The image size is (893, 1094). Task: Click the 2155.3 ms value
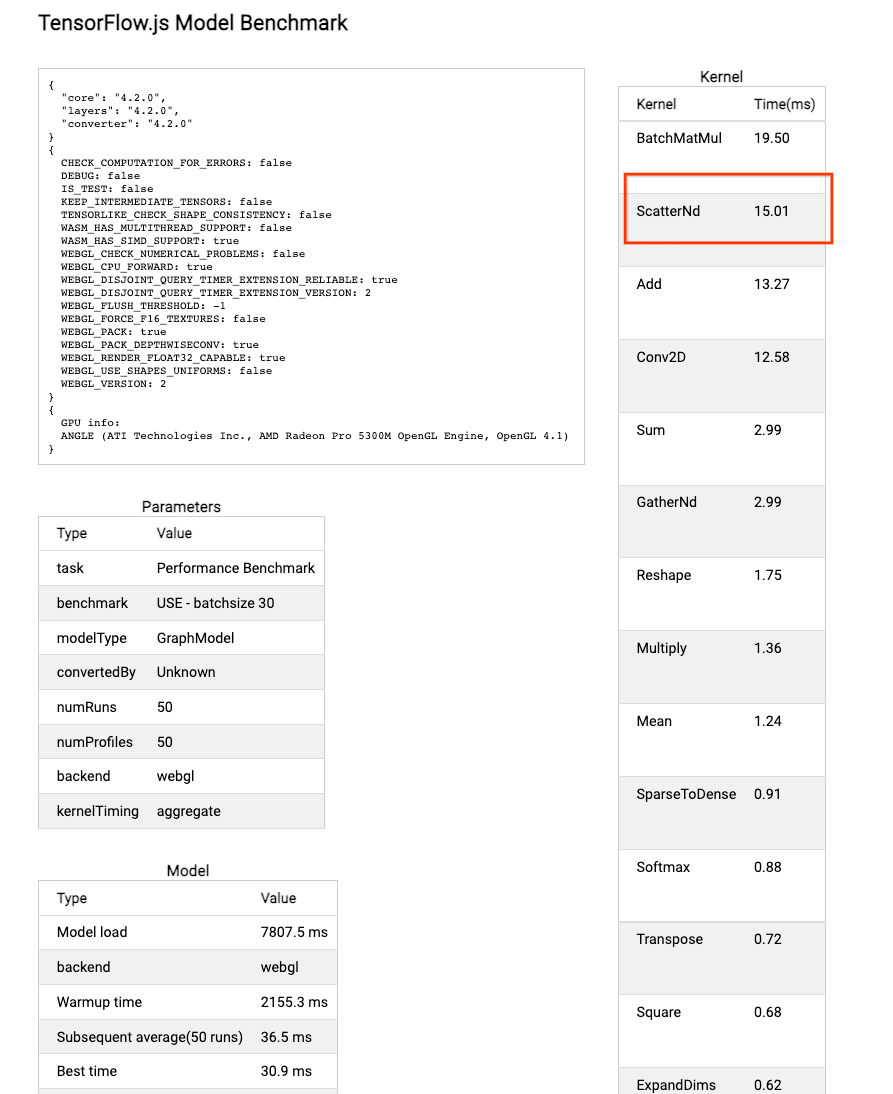(294, 1003)
